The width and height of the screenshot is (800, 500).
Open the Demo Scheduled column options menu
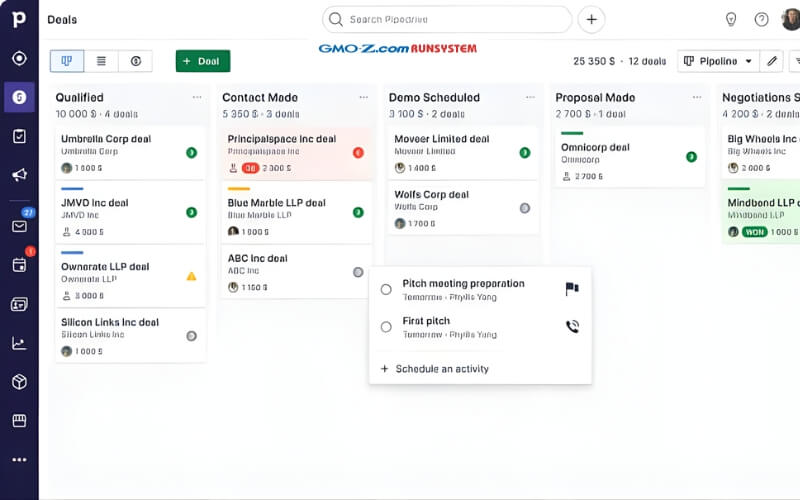coord(530,97)
